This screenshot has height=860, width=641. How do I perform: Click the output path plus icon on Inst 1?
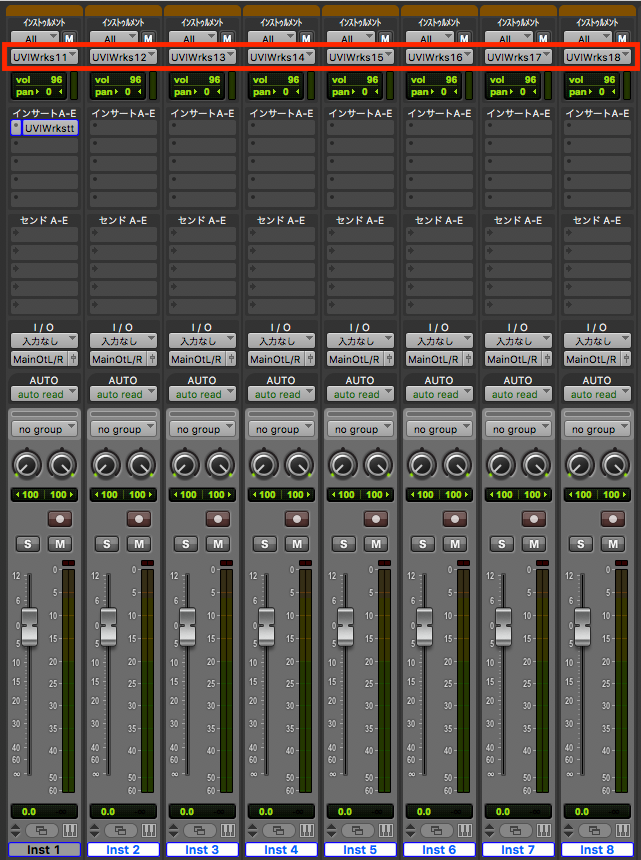point(73,359)
